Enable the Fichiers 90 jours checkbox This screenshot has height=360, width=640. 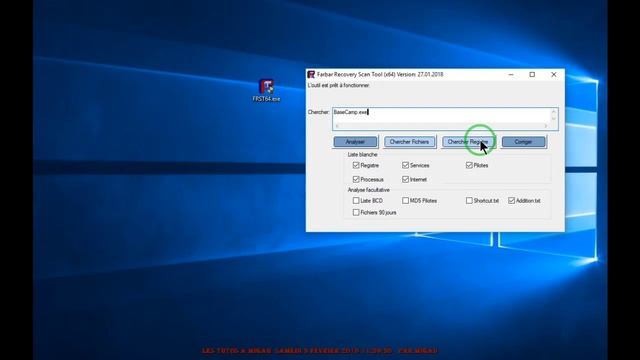point(356,212)
